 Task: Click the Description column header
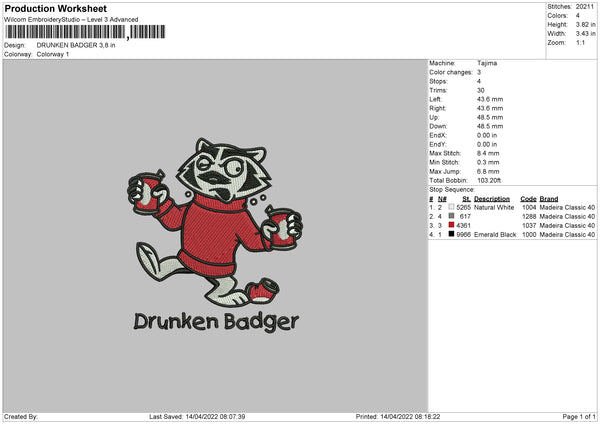tap(492, 199)
